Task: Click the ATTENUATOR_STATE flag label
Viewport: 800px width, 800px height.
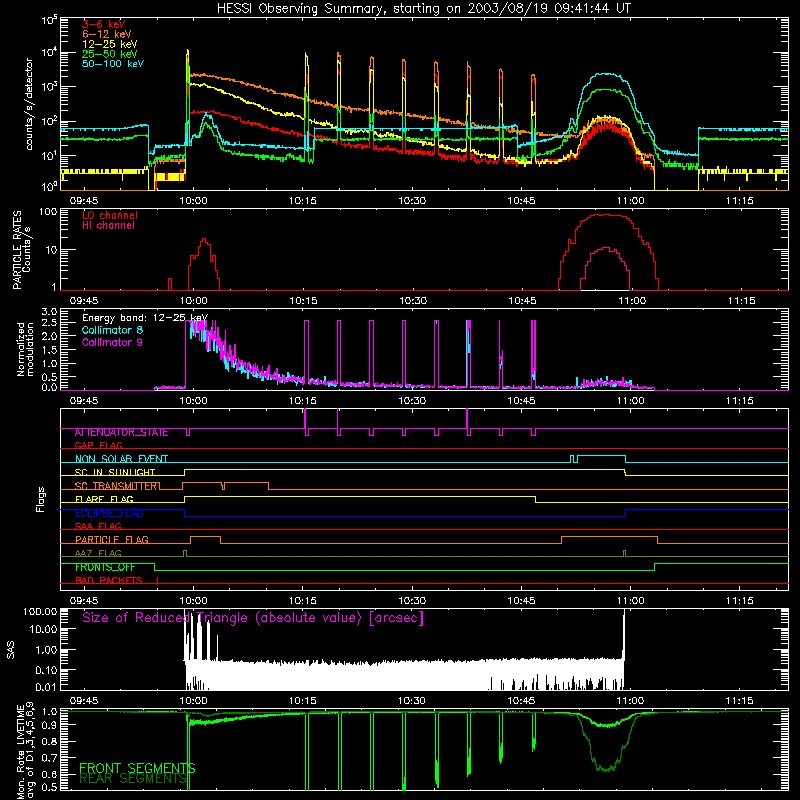Action: (121, 433)
